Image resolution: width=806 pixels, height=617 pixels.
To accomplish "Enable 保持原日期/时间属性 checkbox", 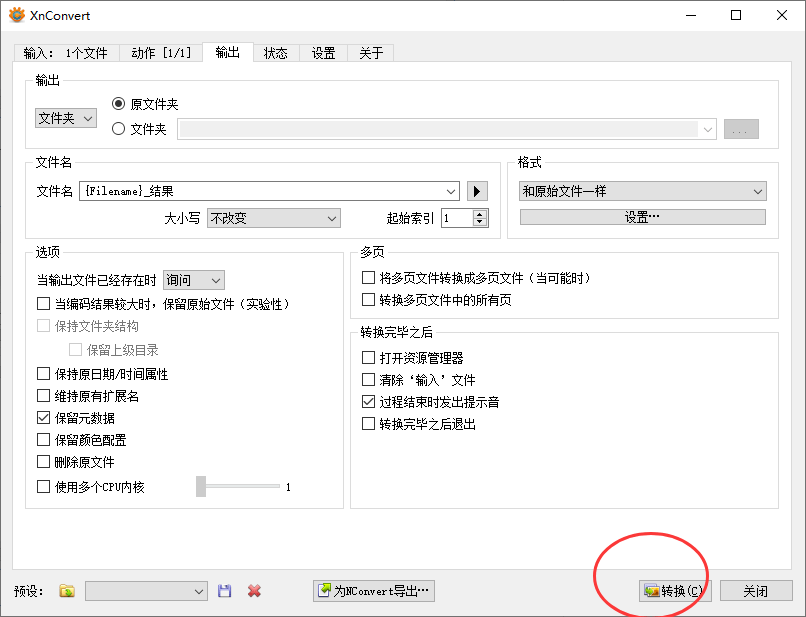I will click(x=43, y=374).
